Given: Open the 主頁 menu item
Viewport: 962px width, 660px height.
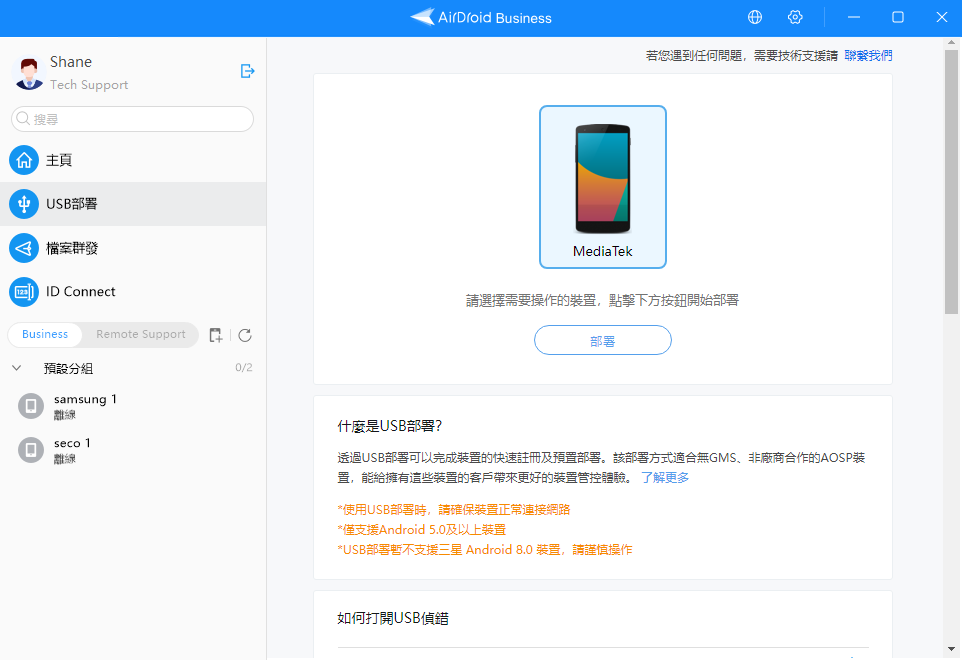Looking at the screenshot, I should pyautogui.click(x=133, y=160).
